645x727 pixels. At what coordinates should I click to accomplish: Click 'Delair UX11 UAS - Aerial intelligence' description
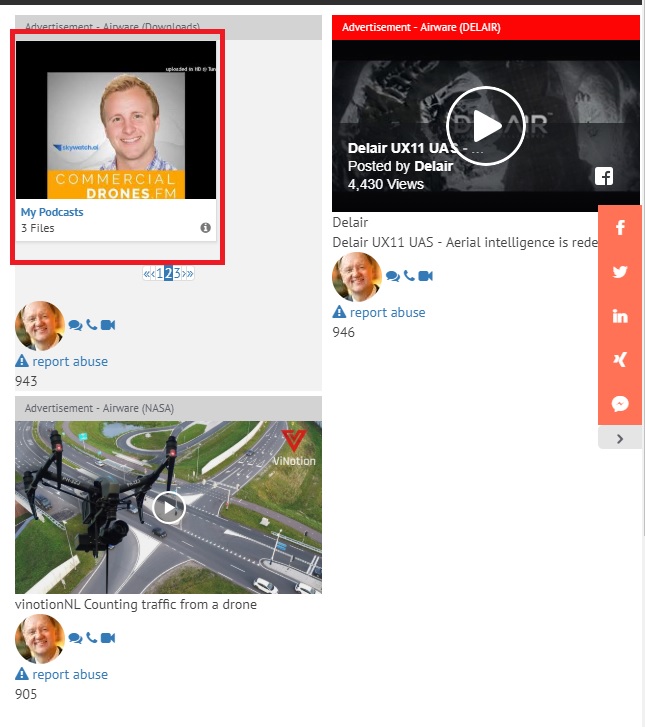[465, 242]
